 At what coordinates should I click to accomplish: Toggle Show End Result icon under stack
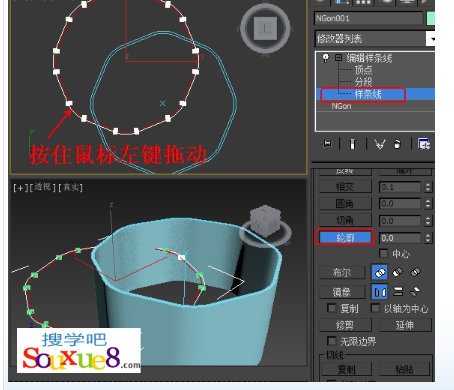click(353, 144)
